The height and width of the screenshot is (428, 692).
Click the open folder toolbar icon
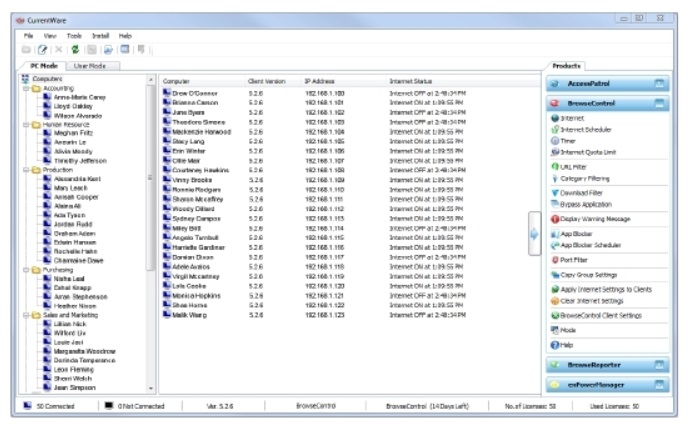point(26,49)
